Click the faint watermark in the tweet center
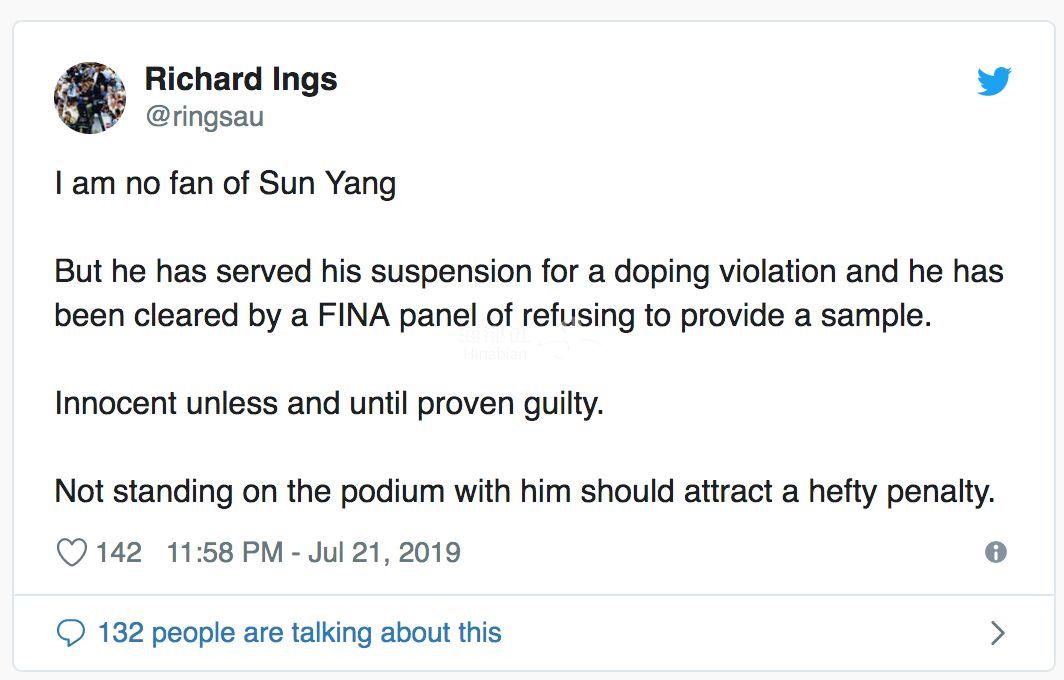1064x680 pixels. coord(529,345)
